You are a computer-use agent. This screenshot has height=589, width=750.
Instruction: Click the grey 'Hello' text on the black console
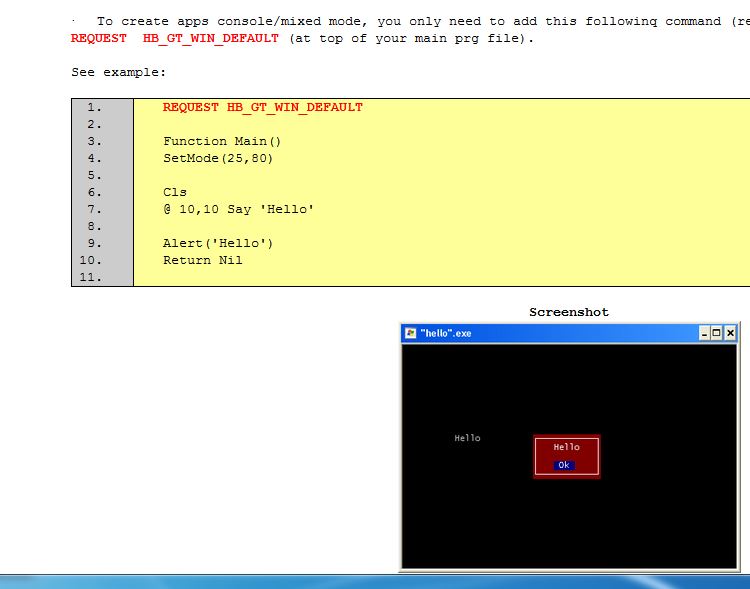(467, 438)
